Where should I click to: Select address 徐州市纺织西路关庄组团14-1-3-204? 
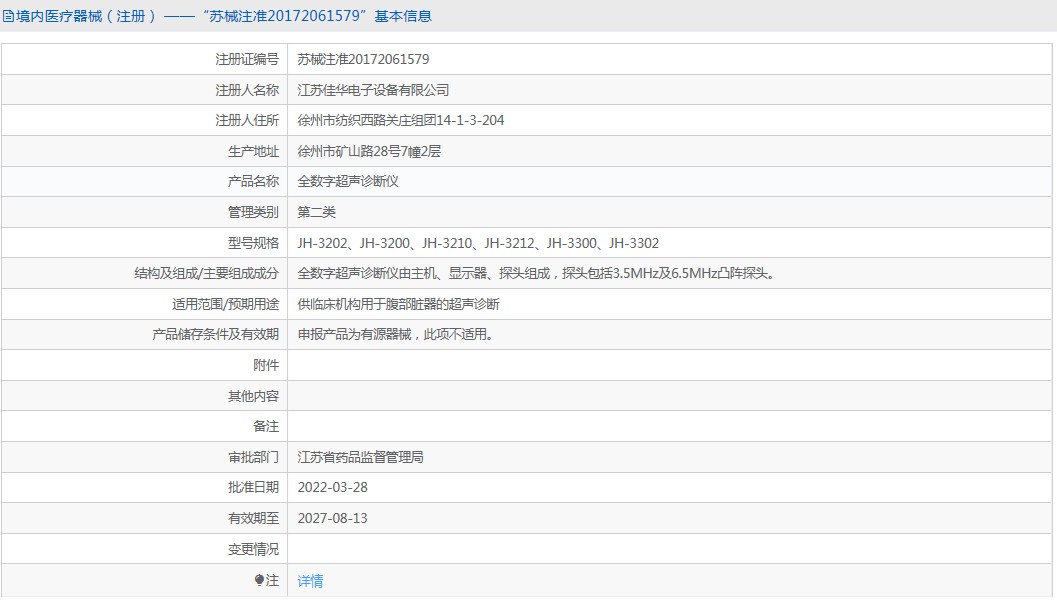pos(401,120)
